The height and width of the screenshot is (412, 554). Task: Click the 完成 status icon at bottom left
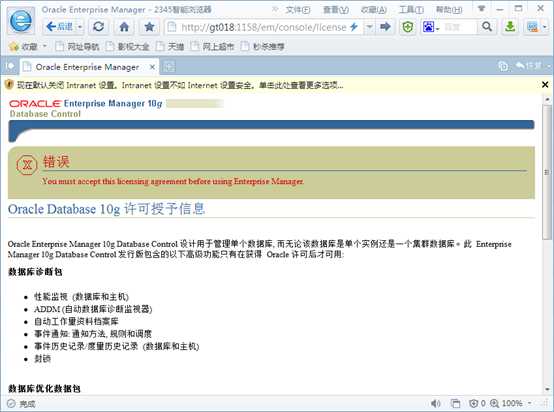point(11,403)
